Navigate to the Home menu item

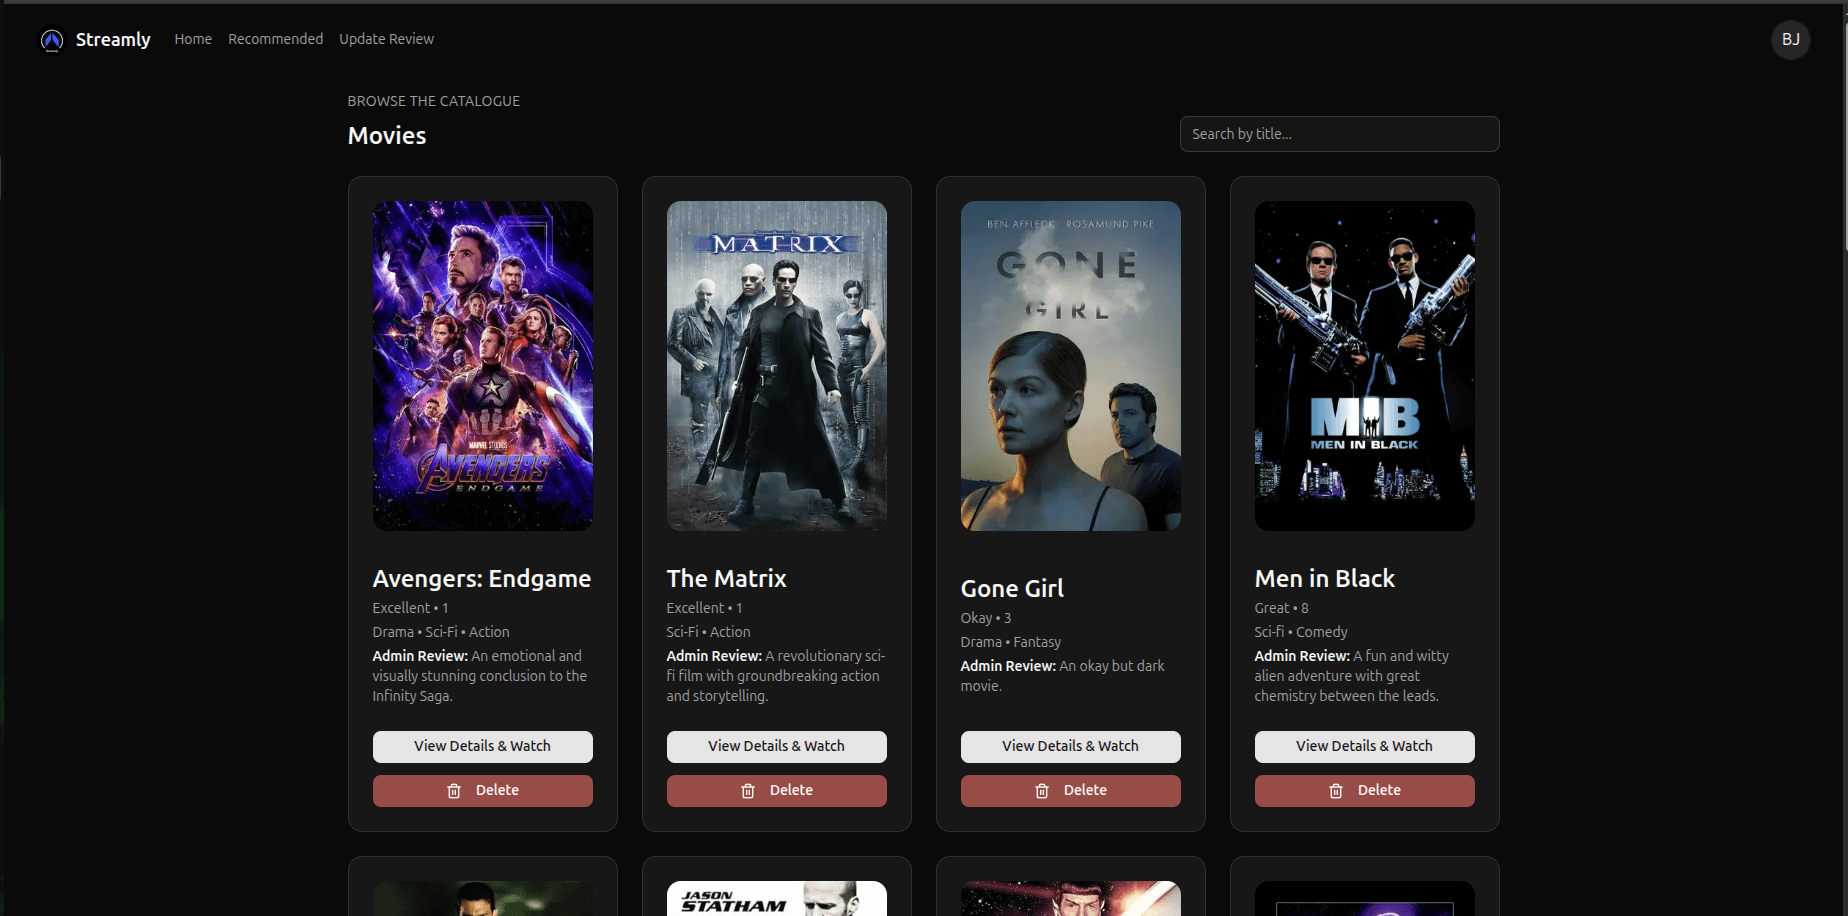[x=192, y=39]
